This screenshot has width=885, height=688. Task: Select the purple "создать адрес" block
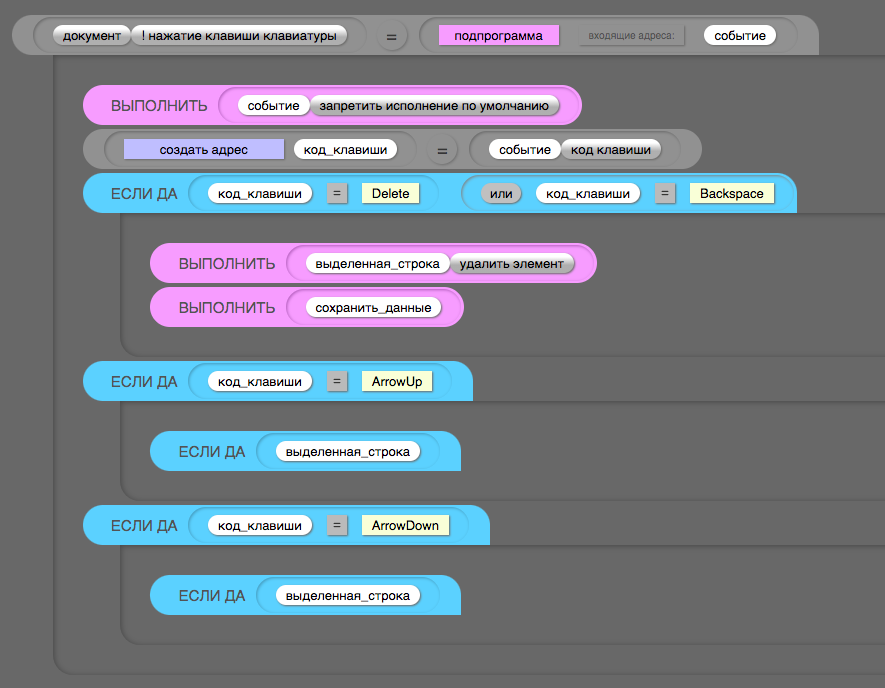tap(204, 150)
